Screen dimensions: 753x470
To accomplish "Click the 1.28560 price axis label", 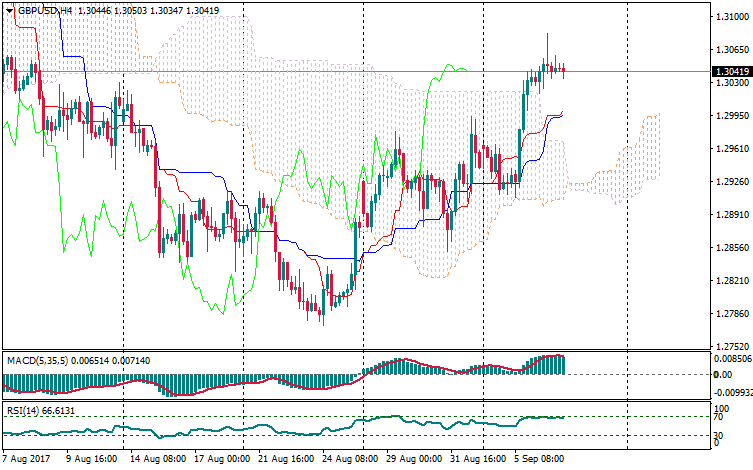I will (728, 247).
